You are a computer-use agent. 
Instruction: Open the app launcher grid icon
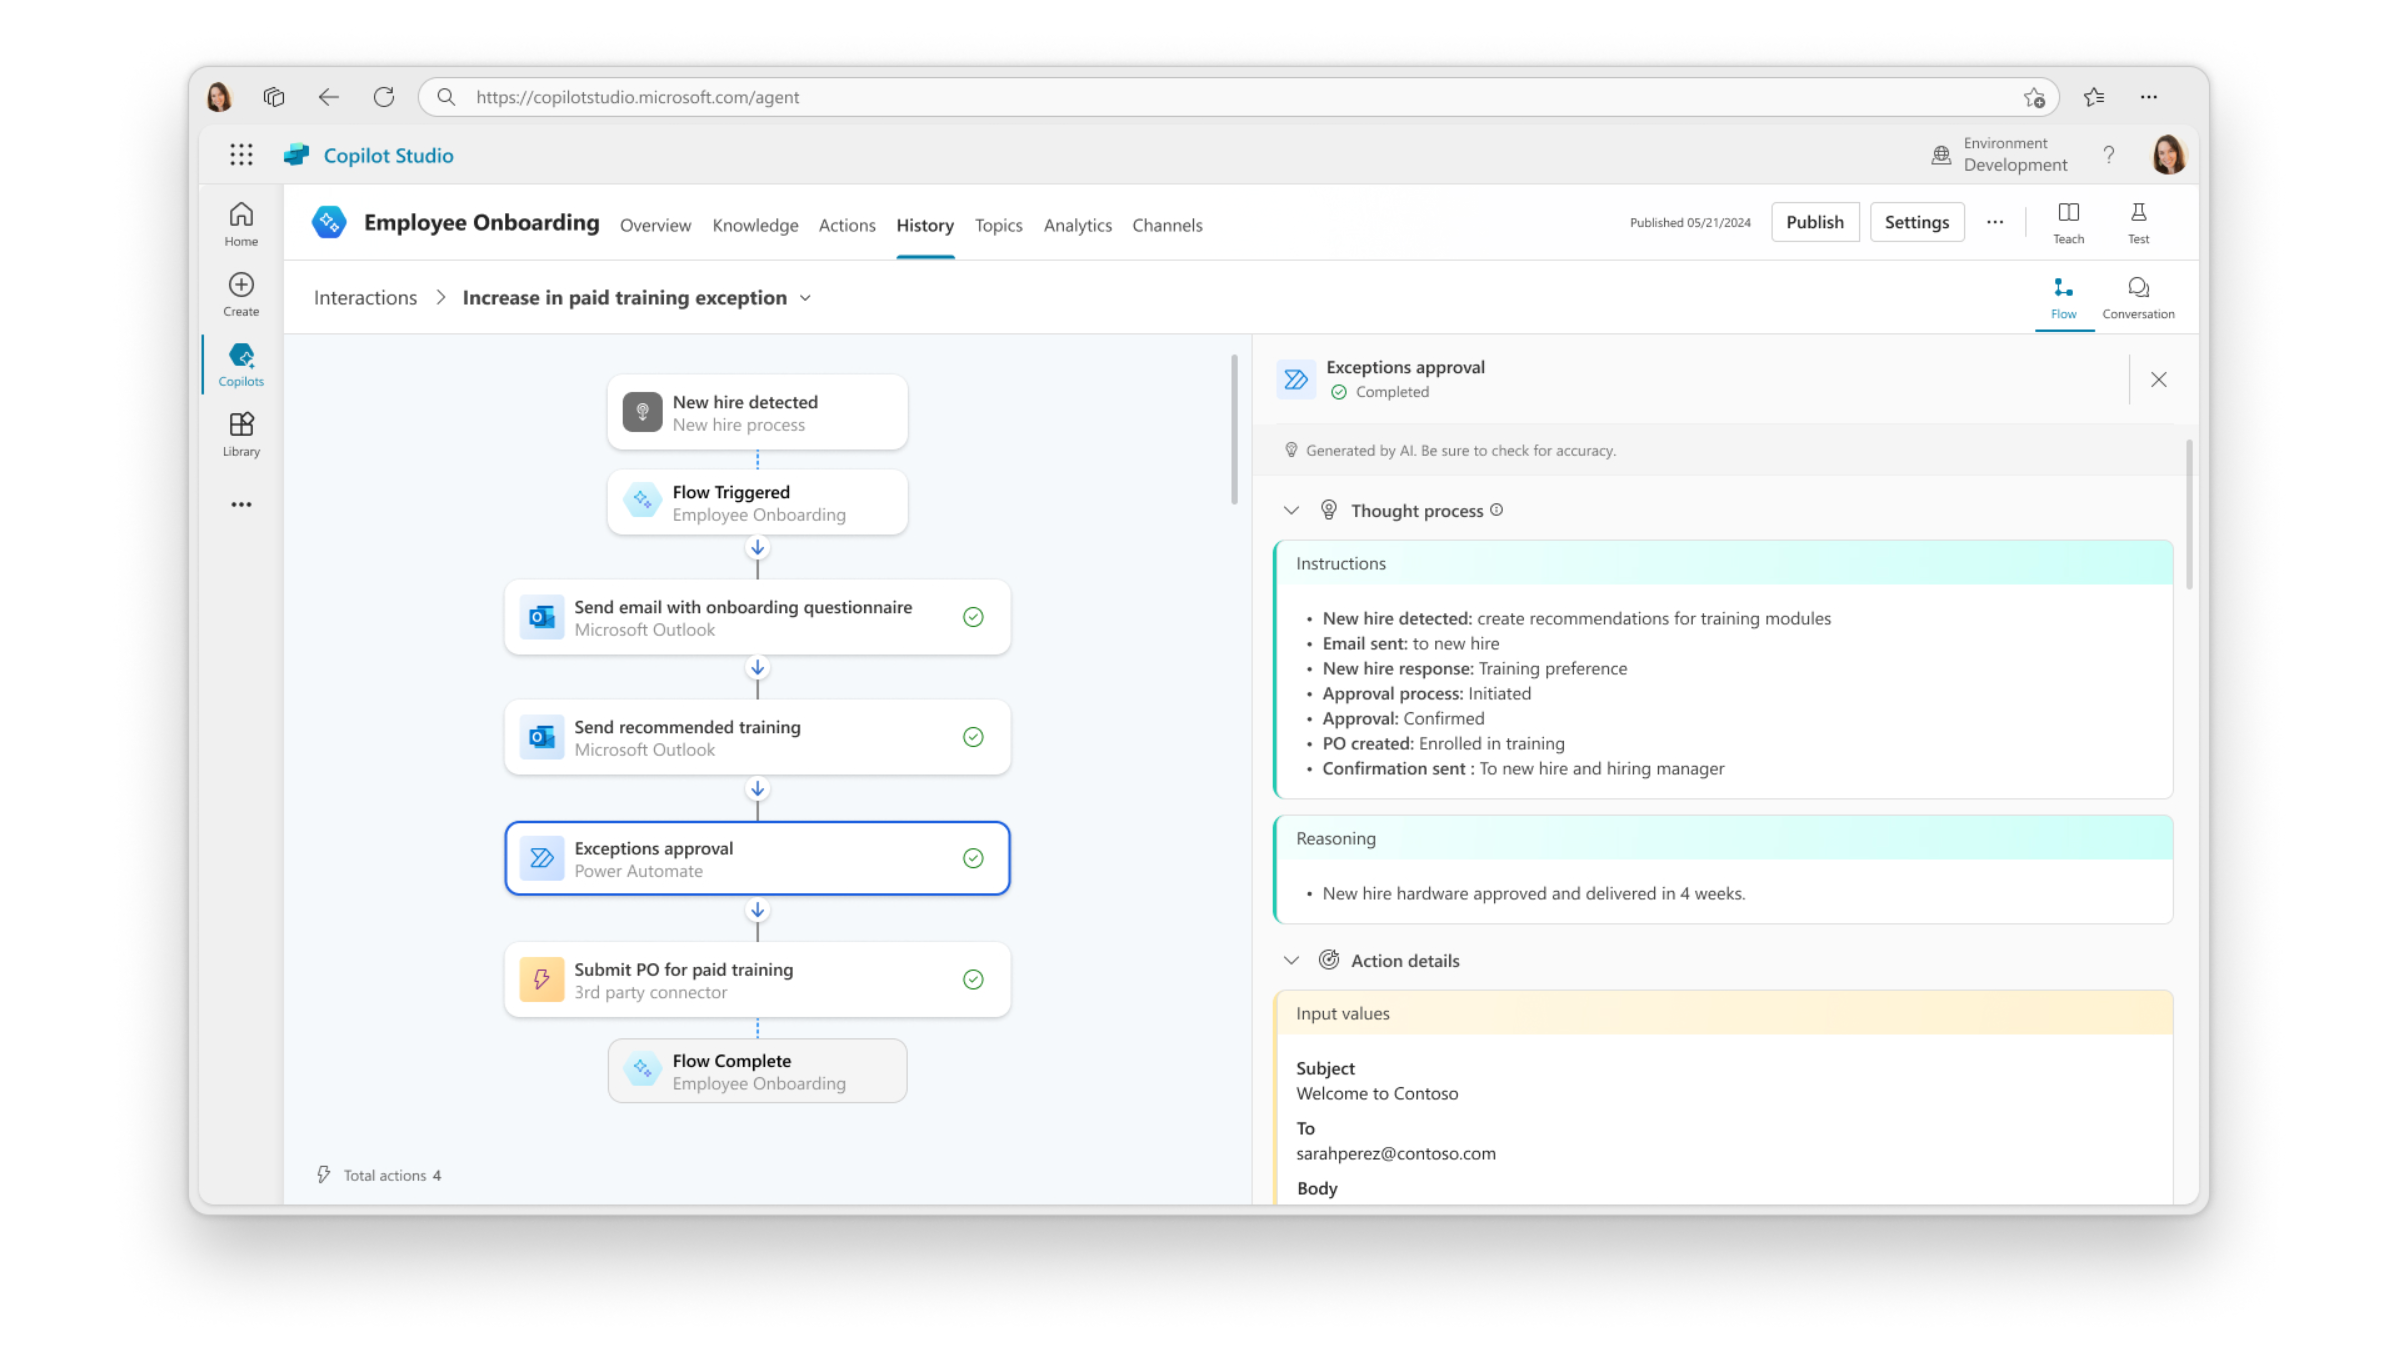click(241, 155)
